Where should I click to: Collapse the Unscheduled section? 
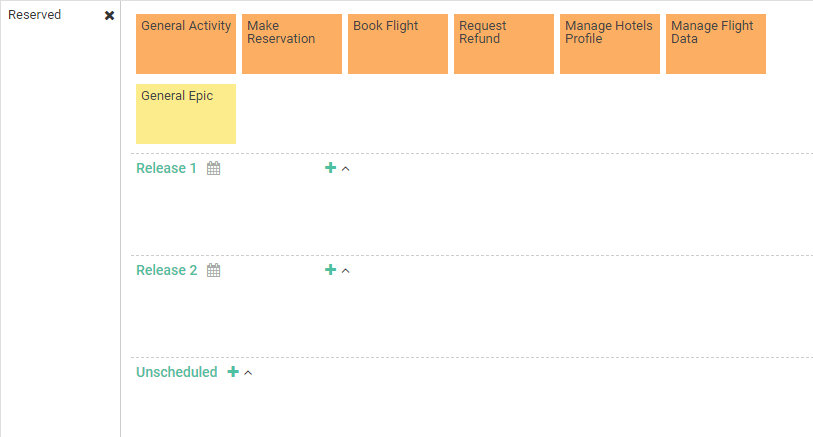(x=248, y=373)
